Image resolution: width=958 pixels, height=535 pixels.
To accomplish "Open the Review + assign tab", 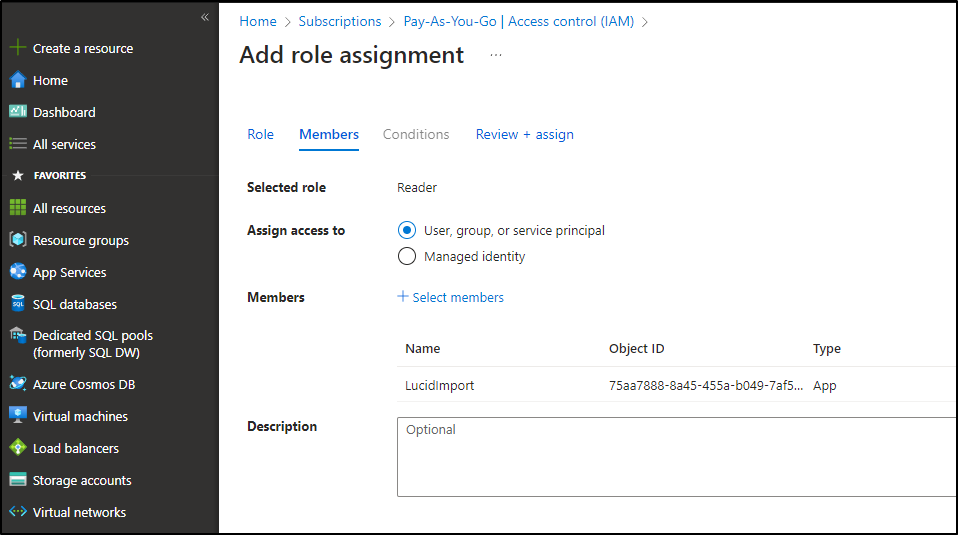I will pos(524,134).
